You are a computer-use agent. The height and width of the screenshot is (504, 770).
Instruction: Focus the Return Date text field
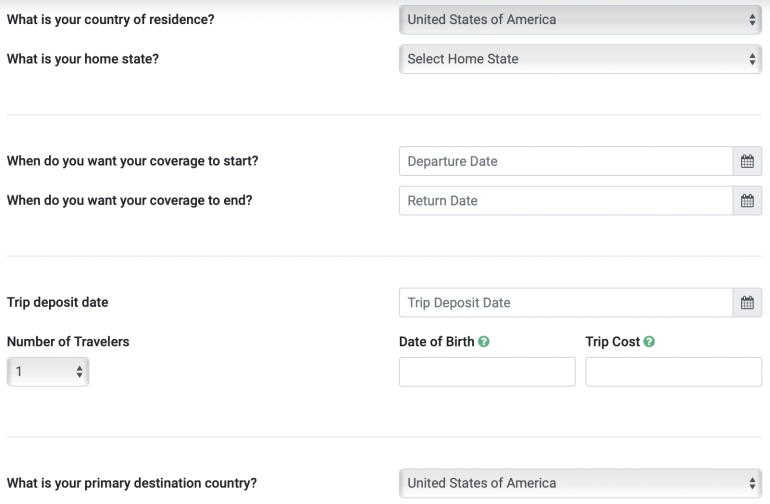pos(565,201)
